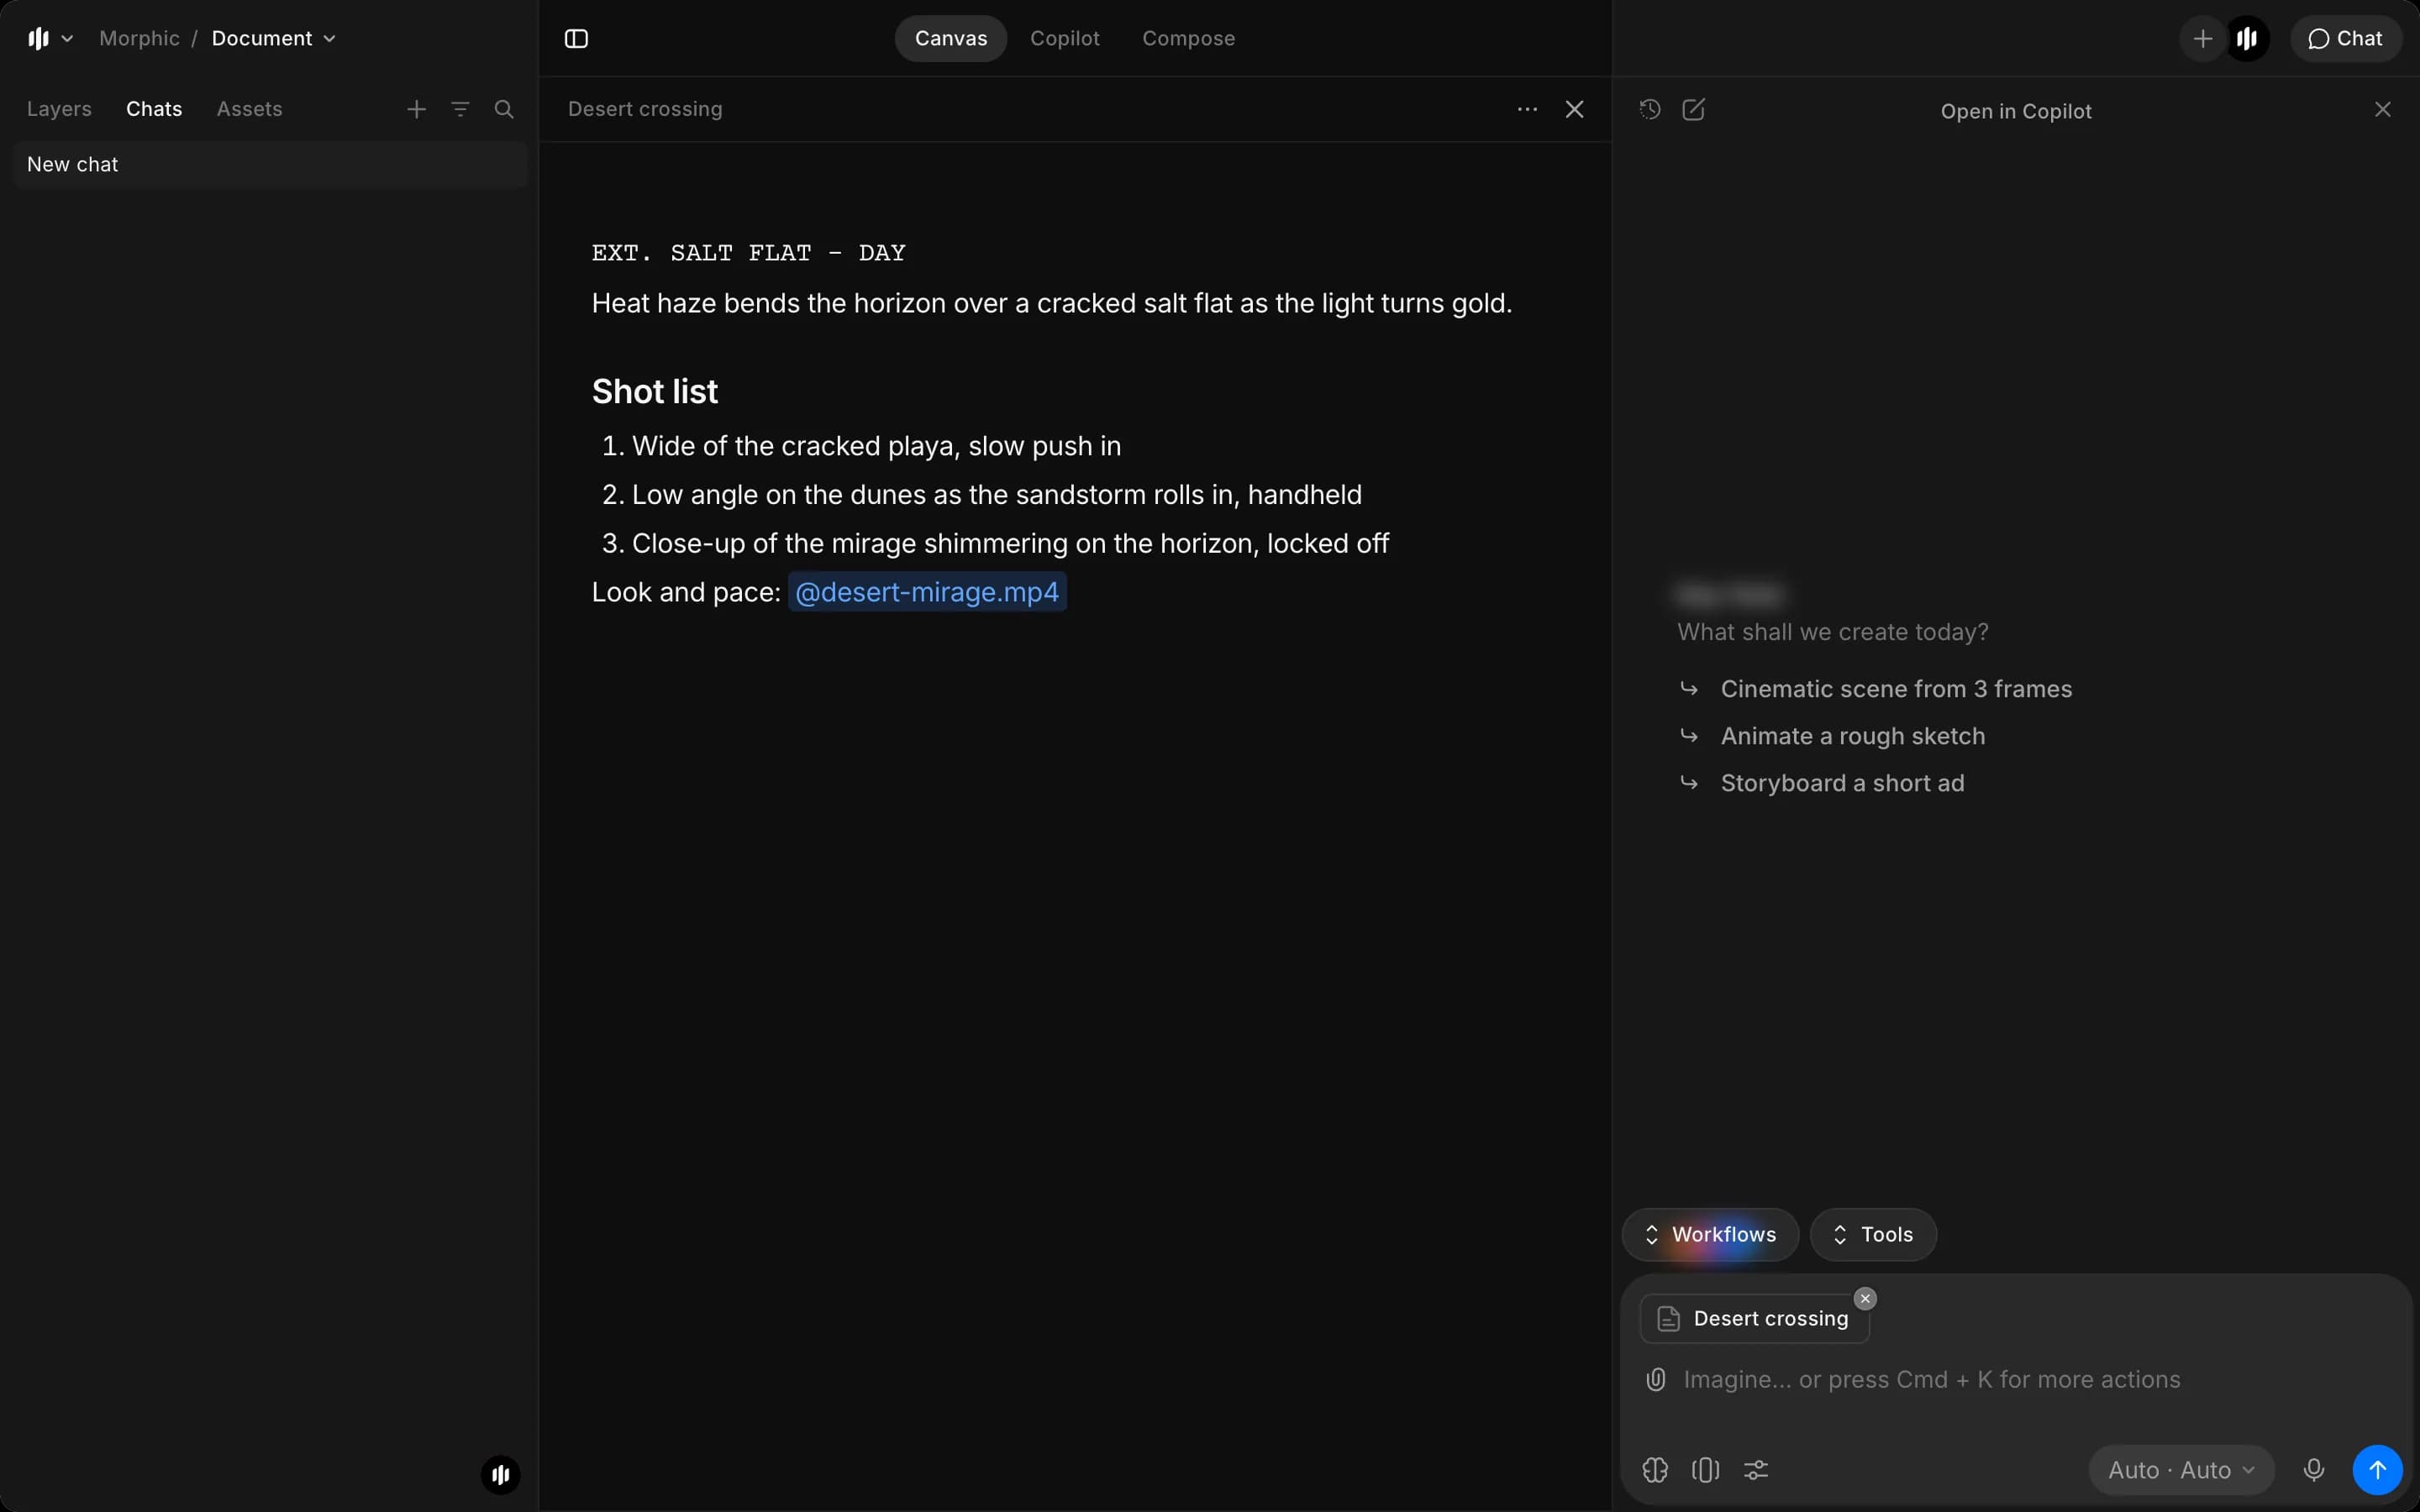Close the copilot chat panel
This screenshot has height=1512, width=2420.
[x=2382, y=109]
